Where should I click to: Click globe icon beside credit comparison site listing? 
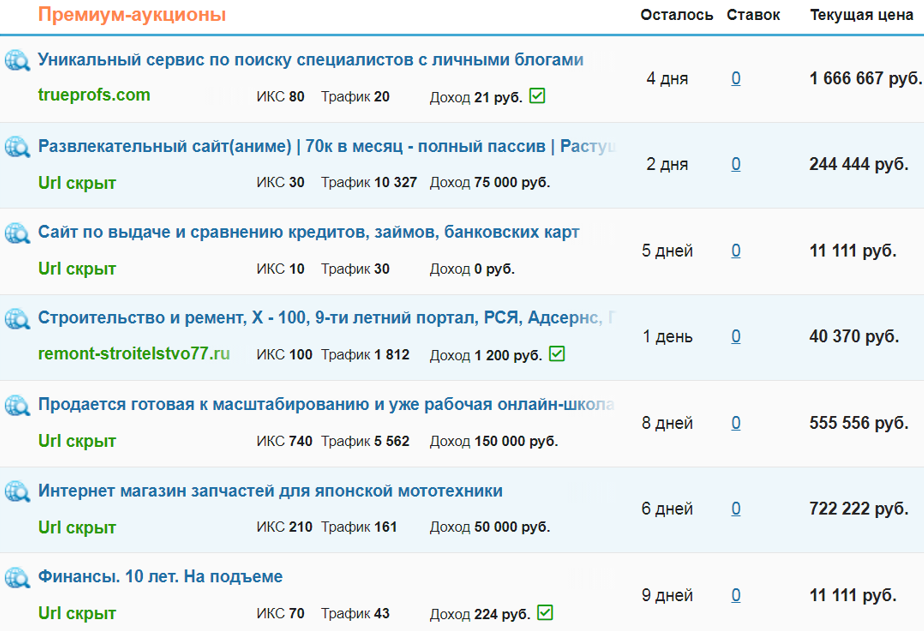pos(18,233)
